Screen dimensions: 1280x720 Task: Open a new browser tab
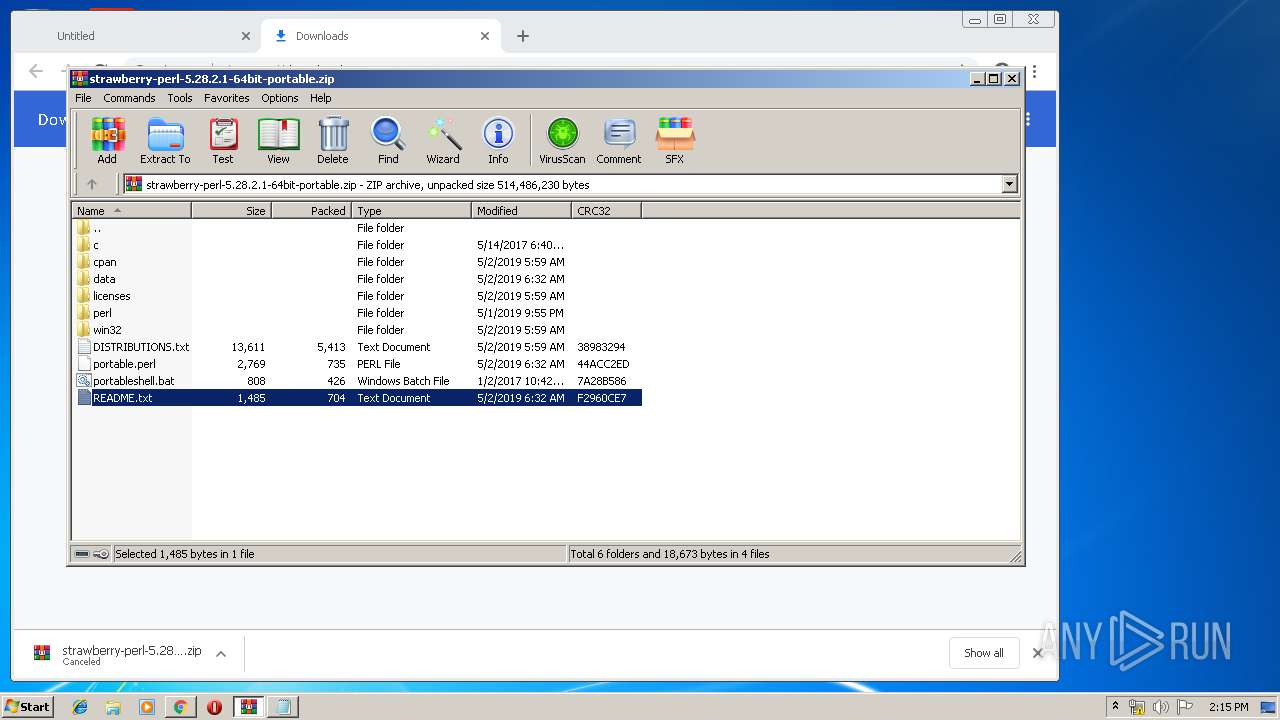coord(522,36)
